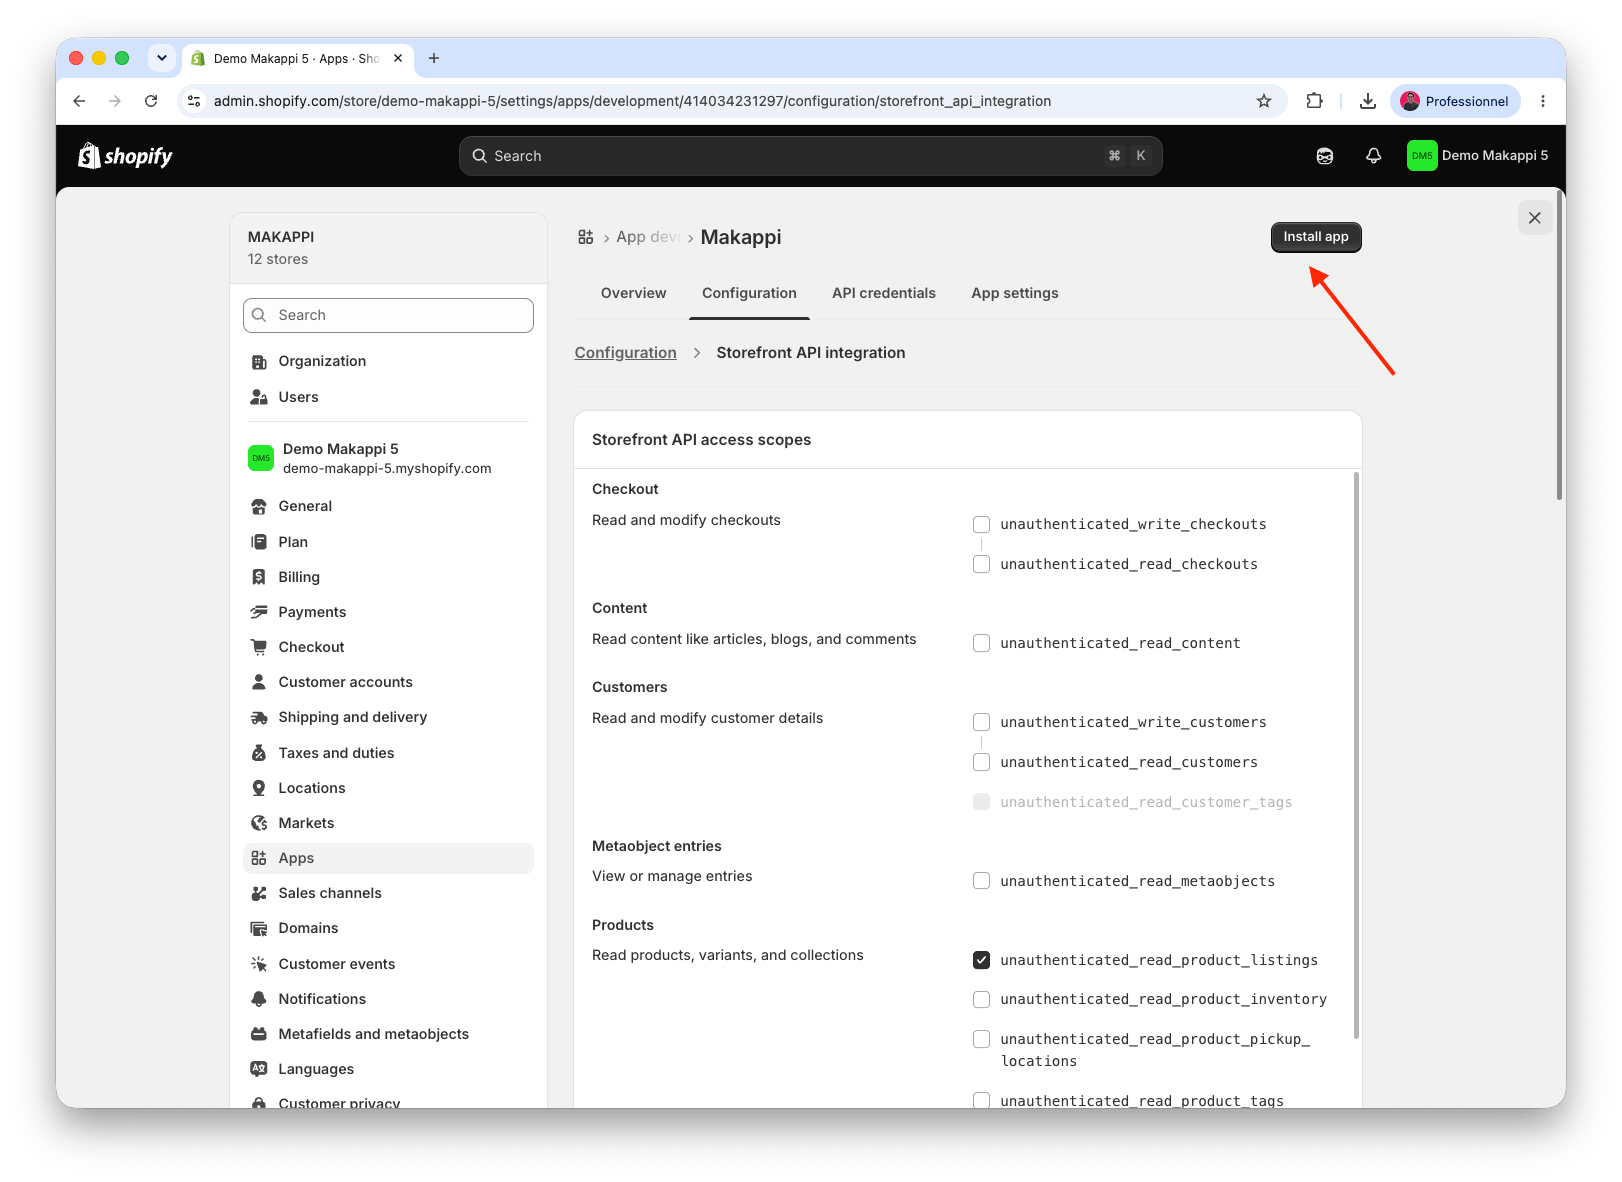The width and height of the screenshot is (1622, 1182).
Task: Select the Configuration tab
Action: coord(749,293)
